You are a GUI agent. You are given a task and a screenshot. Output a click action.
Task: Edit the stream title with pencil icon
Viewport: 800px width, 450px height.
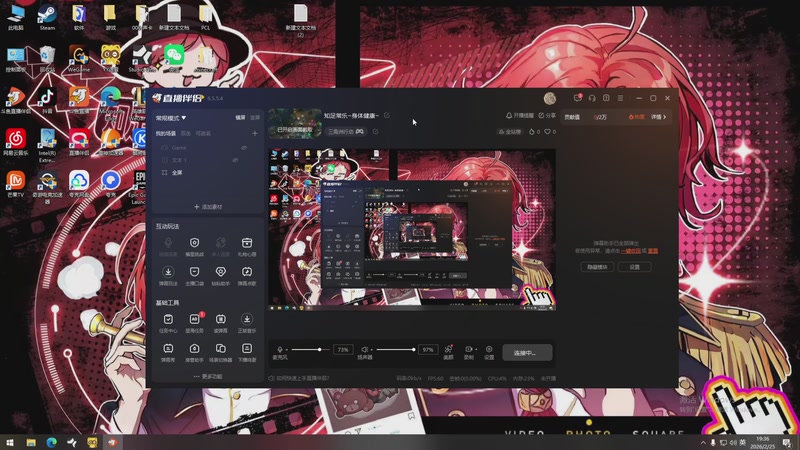[387, 116]
